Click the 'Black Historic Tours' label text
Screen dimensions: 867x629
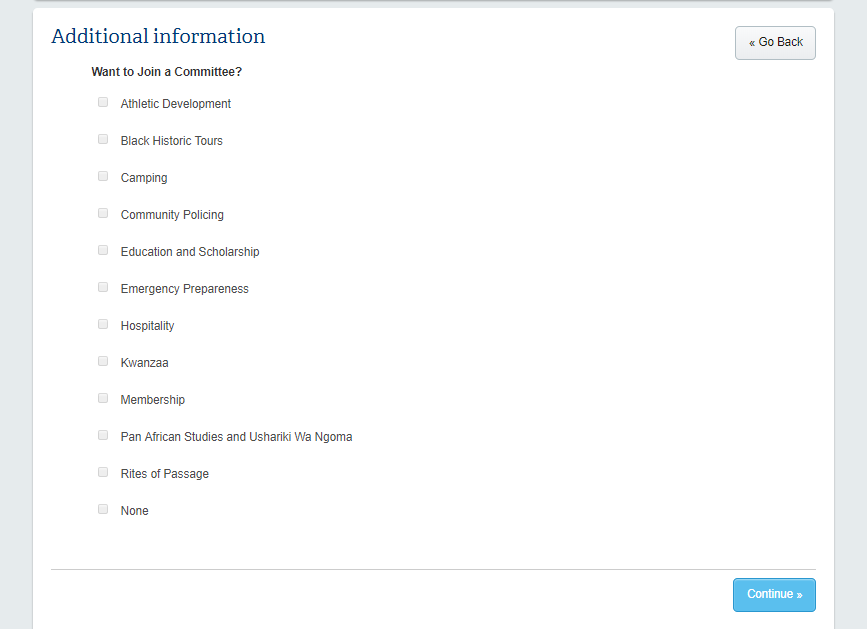pos(172,141)
